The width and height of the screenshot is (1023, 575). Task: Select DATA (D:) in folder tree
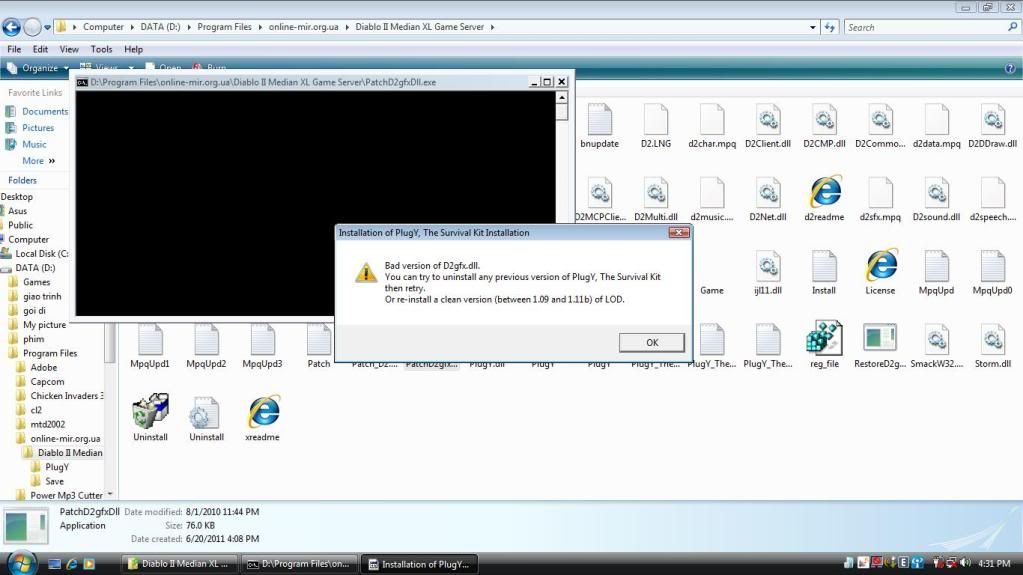tap(35, 268)
